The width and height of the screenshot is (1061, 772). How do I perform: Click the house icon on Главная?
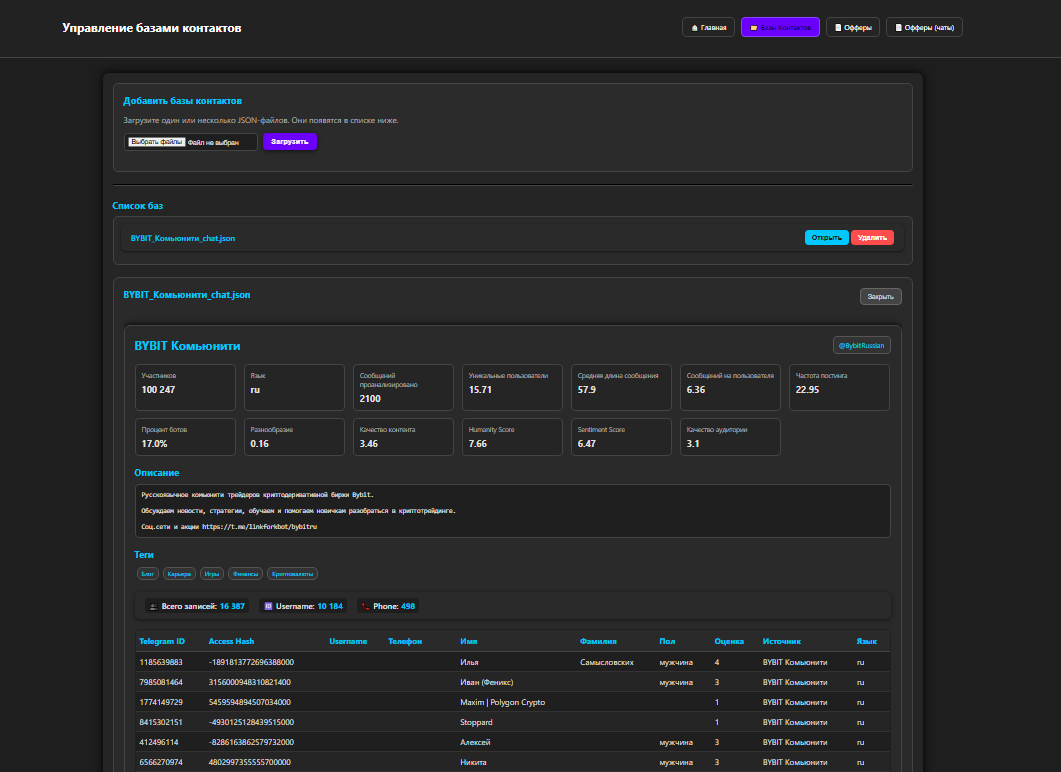click(694, 28)
